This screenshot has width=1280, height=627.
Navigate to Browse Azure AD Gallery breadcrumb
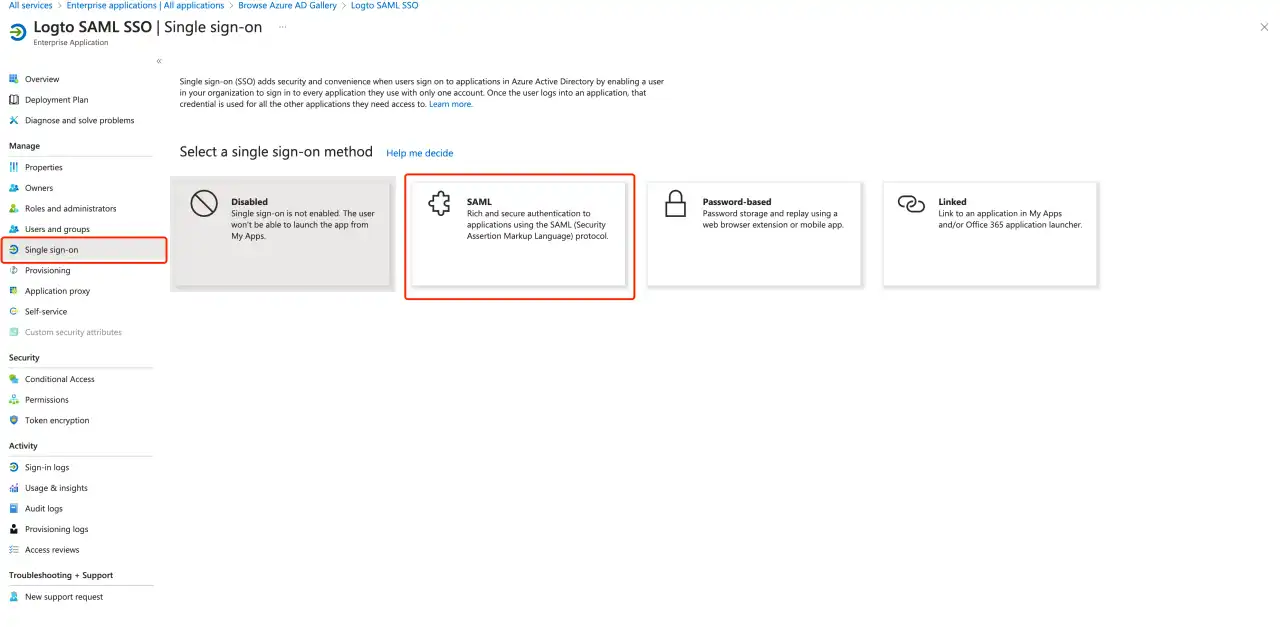(x=287, y=5)
